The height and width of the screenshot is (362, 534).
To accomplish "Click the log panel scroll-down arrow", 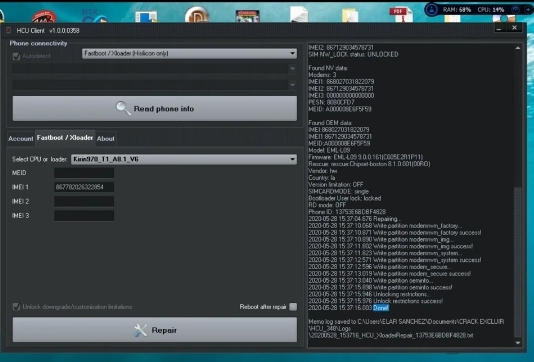I will click(x=518, y=343).
